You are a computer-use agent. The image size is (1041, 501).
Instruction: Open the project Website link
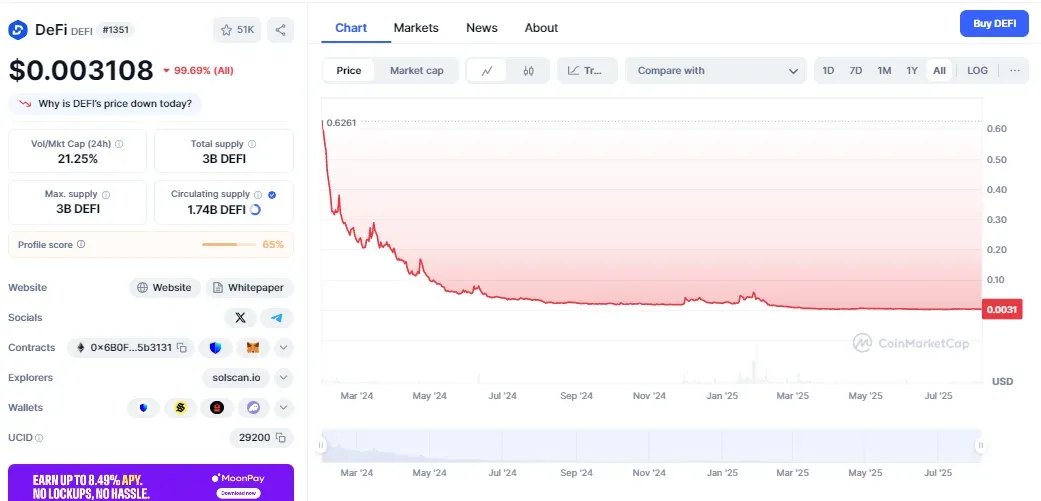click(x=165, y=287)
